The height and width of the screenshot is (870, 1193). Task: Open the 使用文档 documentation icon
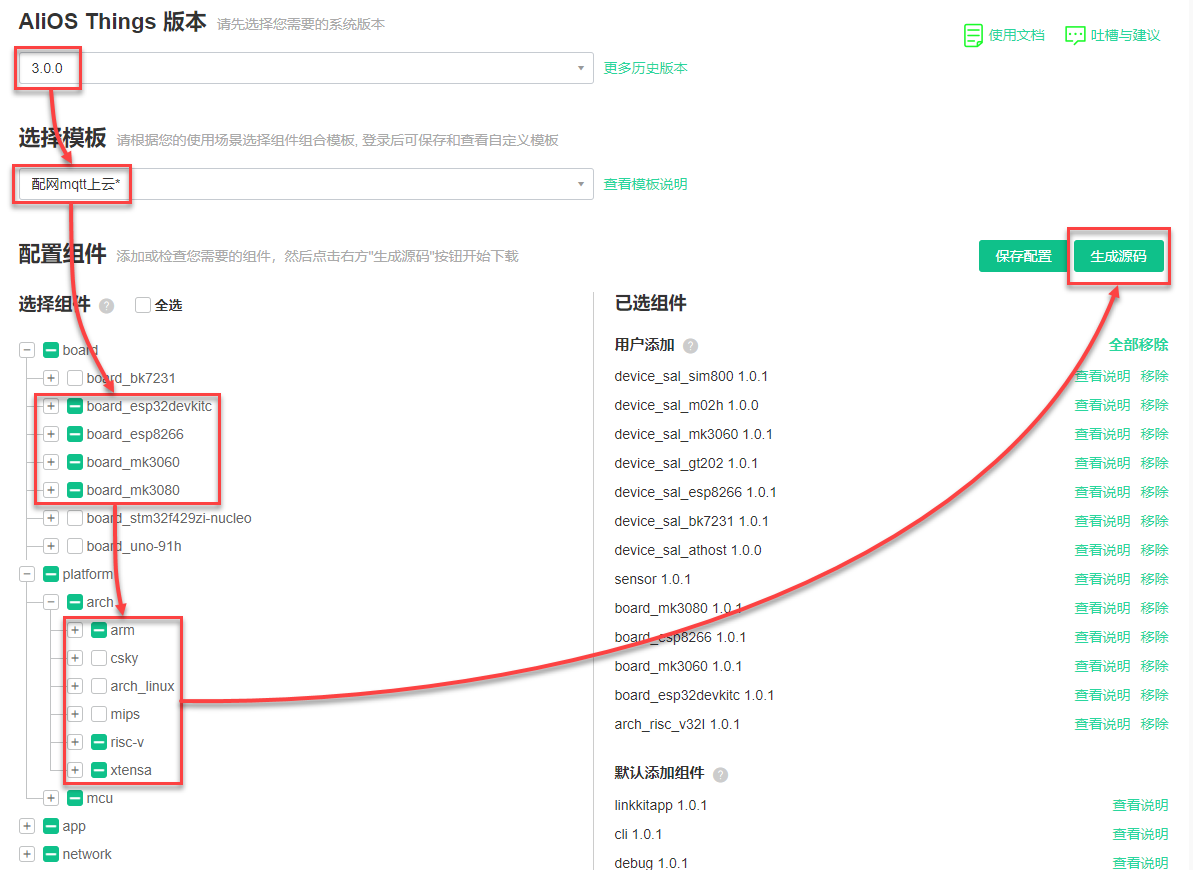[972, 35]
